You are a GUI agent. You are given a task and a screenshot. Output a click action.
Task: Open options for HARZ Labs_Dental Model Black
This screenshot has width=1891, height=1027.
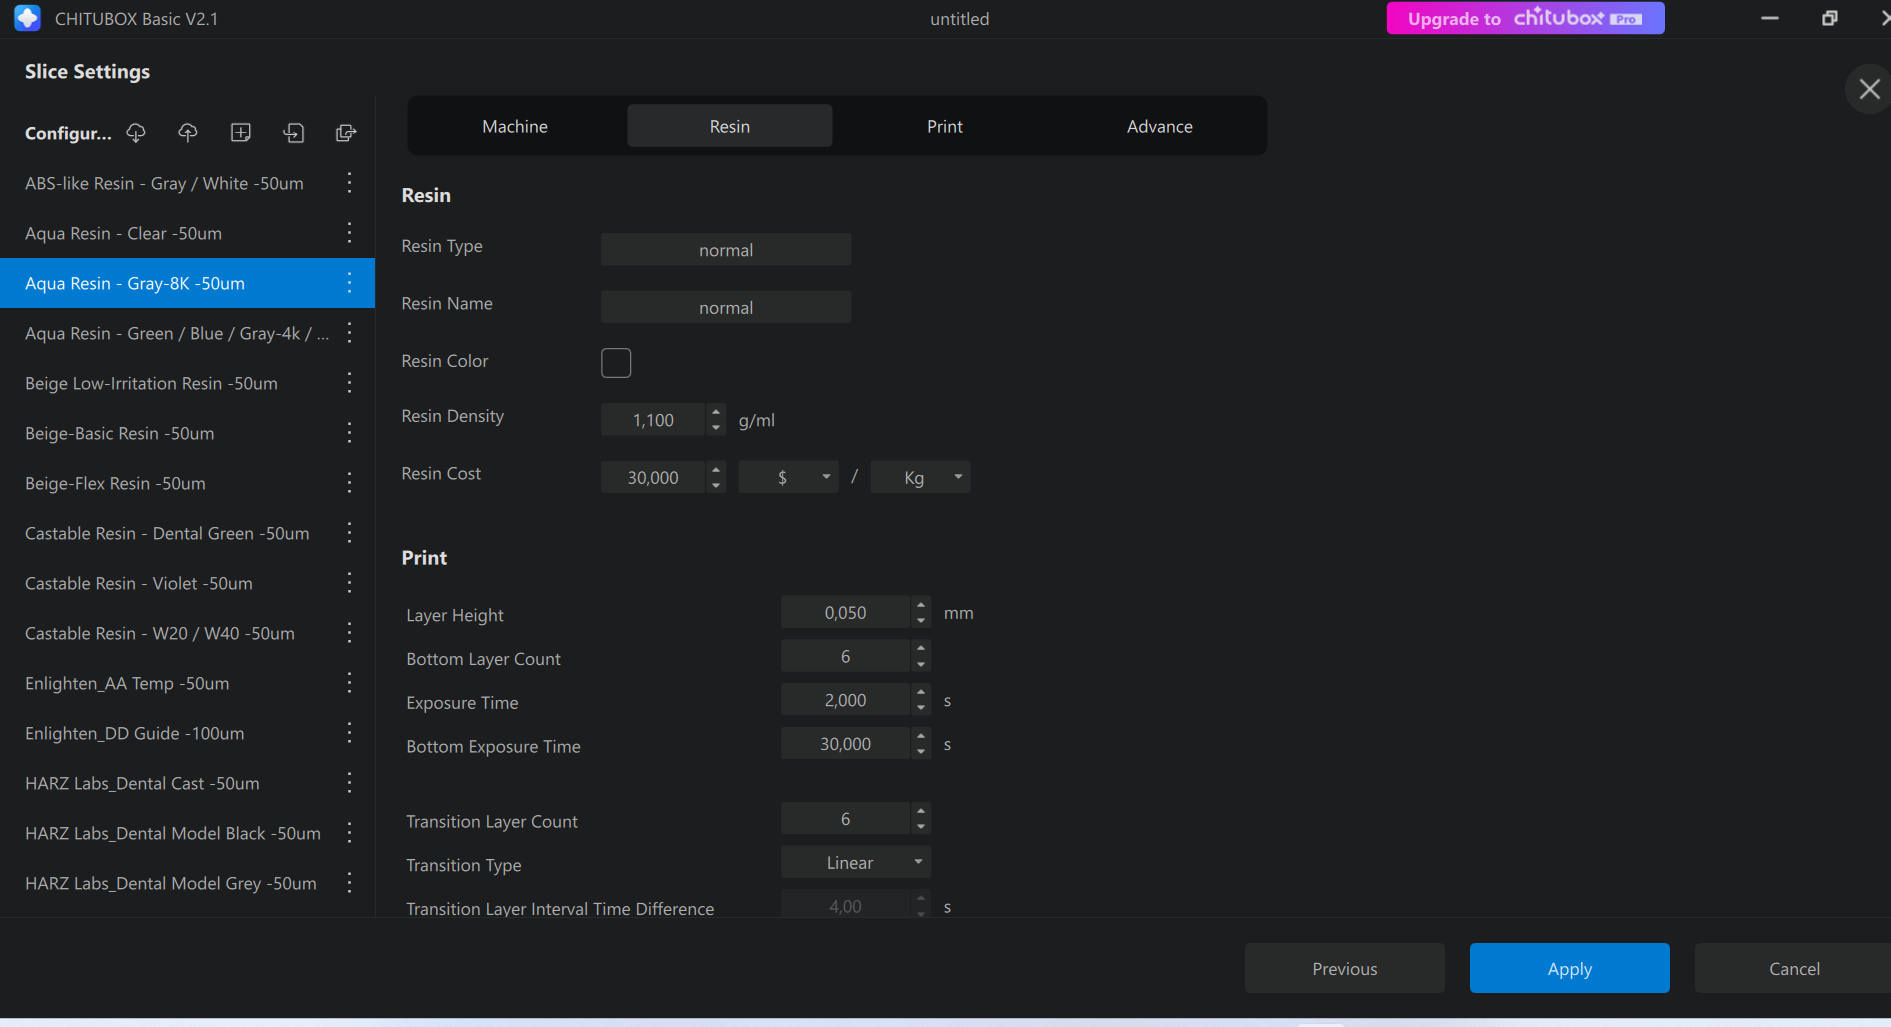[349, 833]
